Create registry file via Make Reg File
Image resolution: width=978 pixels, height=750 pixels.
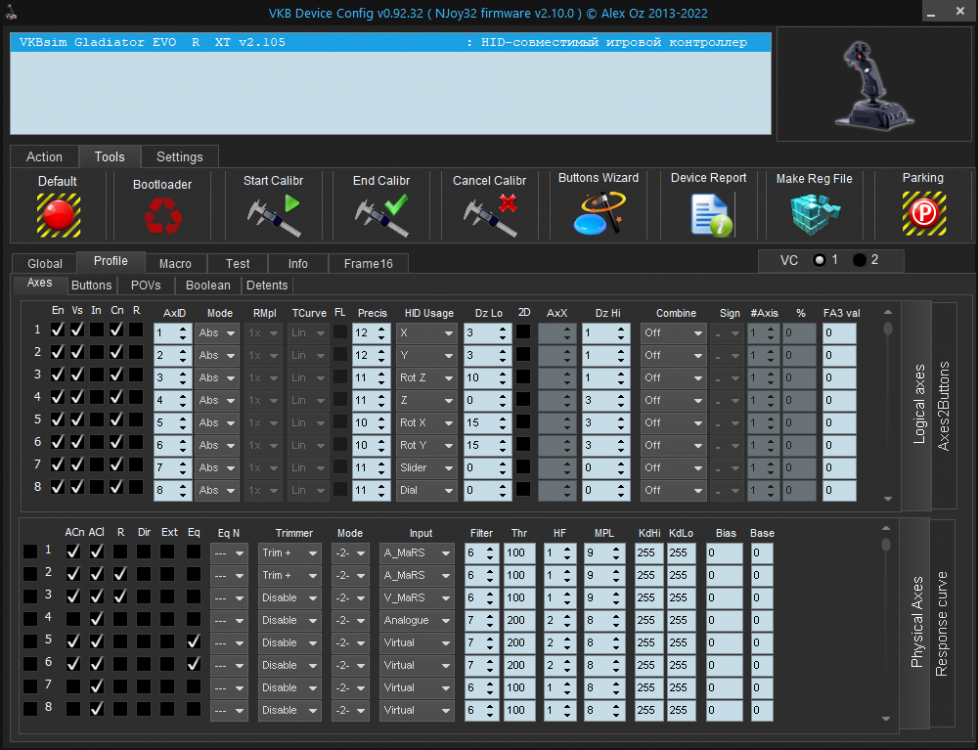coord(814,214)
